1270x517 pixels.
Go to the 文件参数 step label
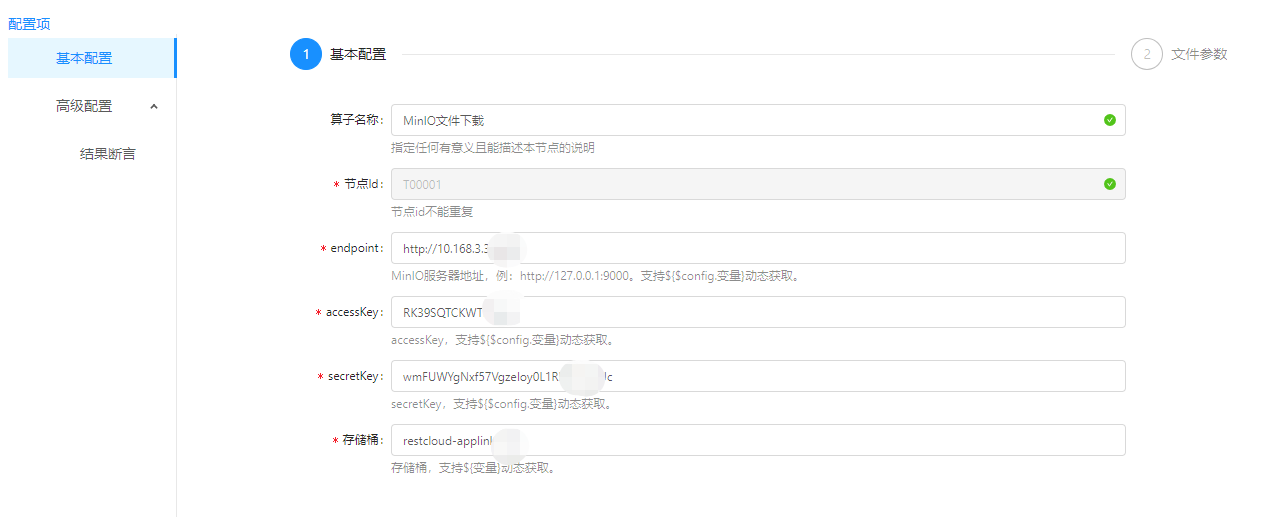coord(1199,54)
